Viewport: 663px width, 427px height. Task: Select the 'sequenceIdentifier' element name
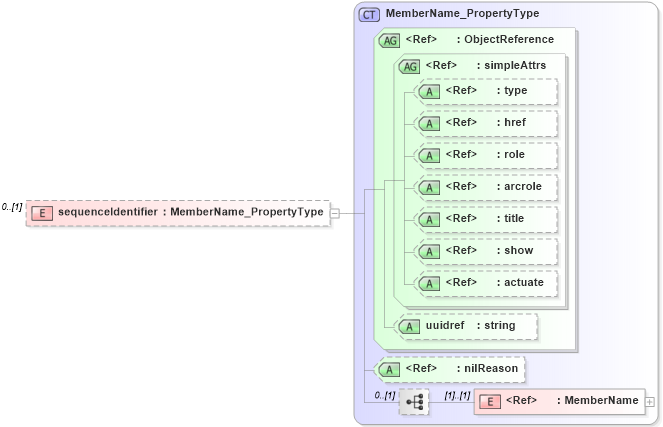coord(108,212)
